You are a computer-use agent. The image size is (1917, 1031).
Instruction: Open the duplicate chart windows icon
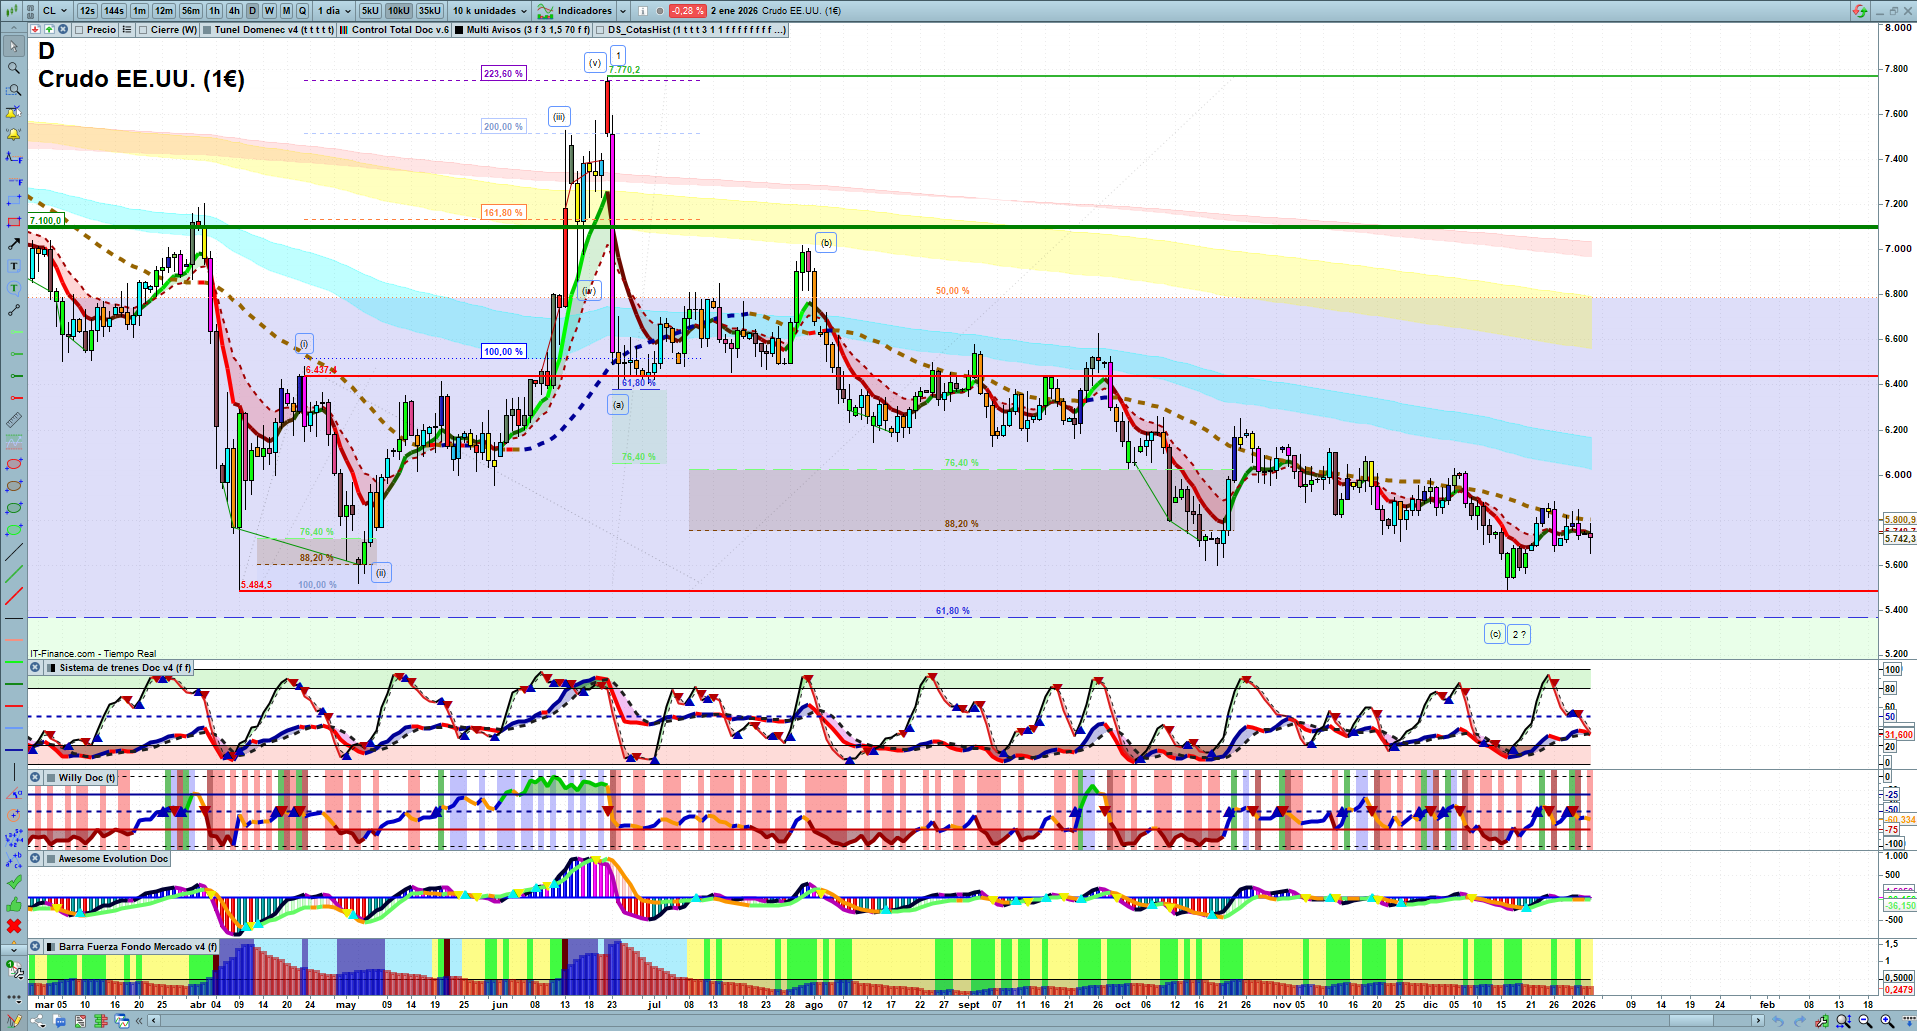coord(122,1021)
